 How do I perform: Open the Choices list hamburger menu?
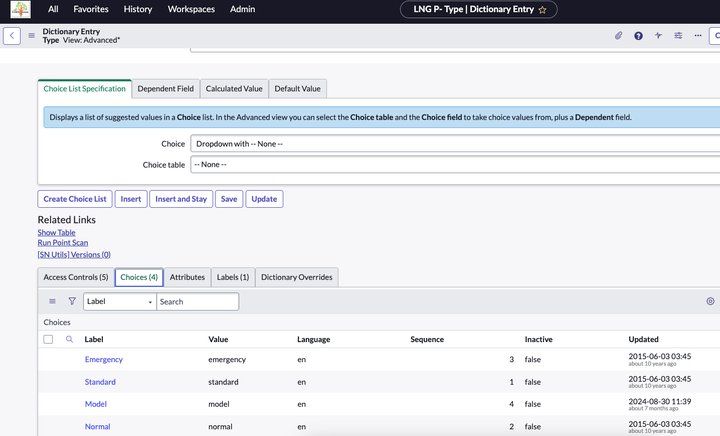52,302
